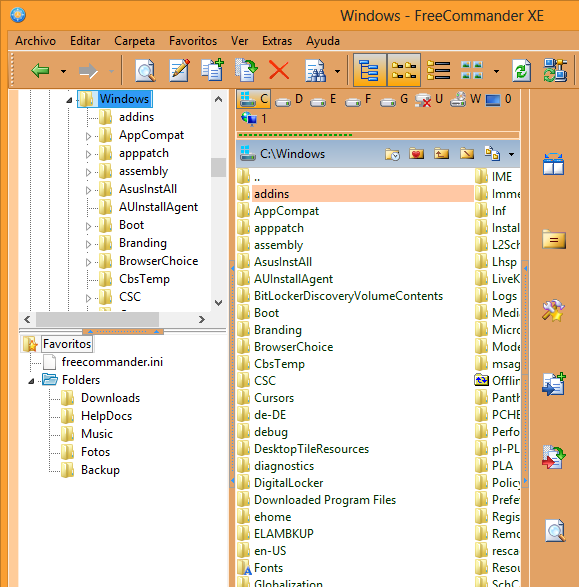Click the red Delete X icon

pos(279,70)
